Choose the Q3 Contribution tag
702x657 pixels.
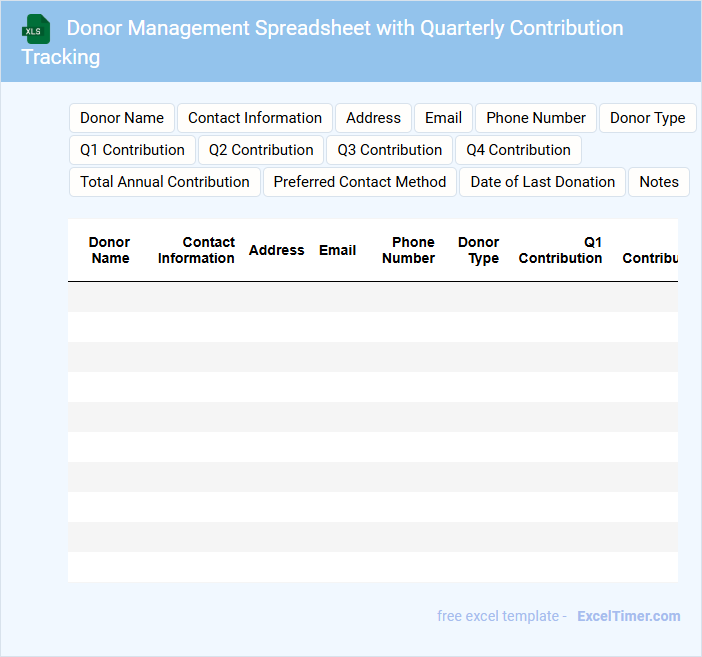pos(390,150)
